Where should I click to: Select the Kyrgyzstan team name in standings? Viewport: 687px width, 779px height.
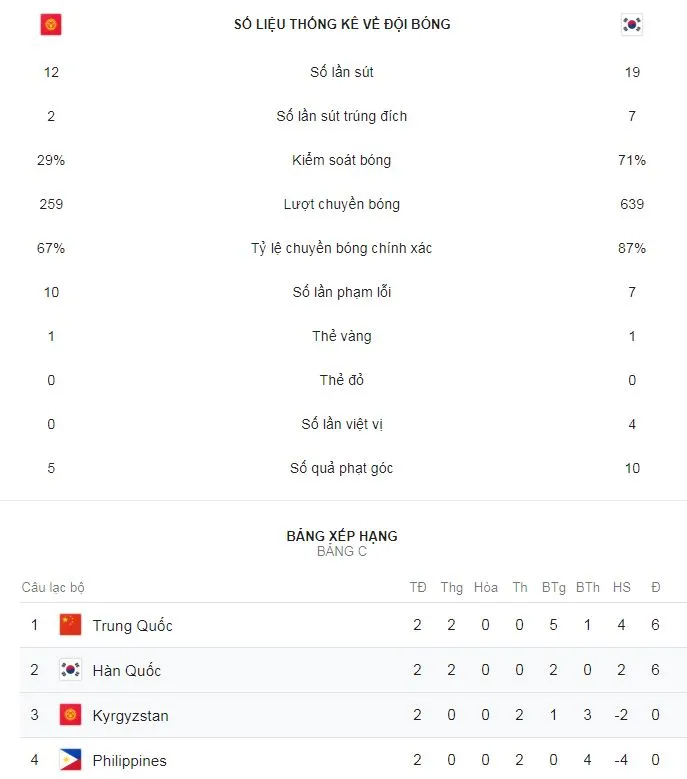(x=130, y=716)
